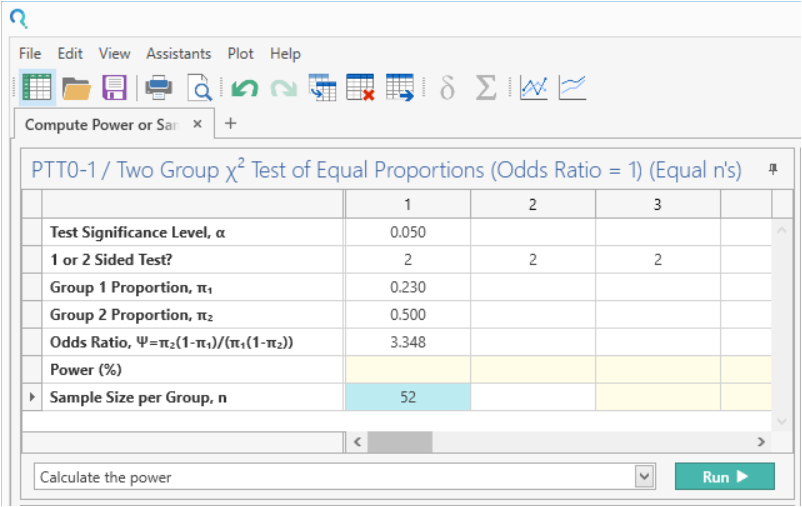Viewport: 802px width, 507px height.
Task: Open the Help menu
Action: coord(285,54)
